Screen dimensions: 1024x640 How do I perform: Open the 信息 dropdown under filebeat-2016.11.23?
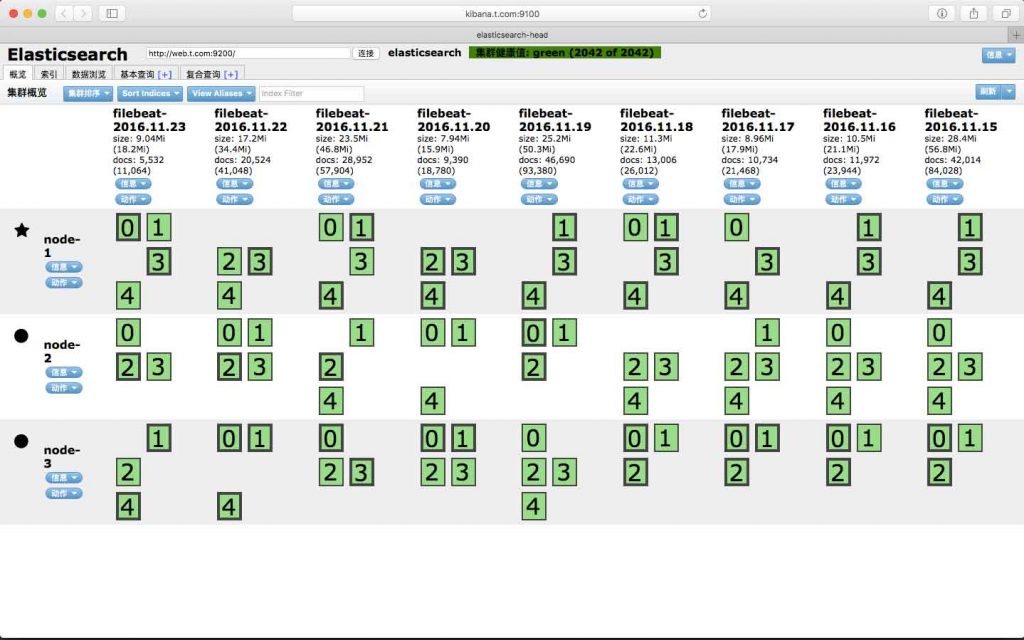(133, 184)
